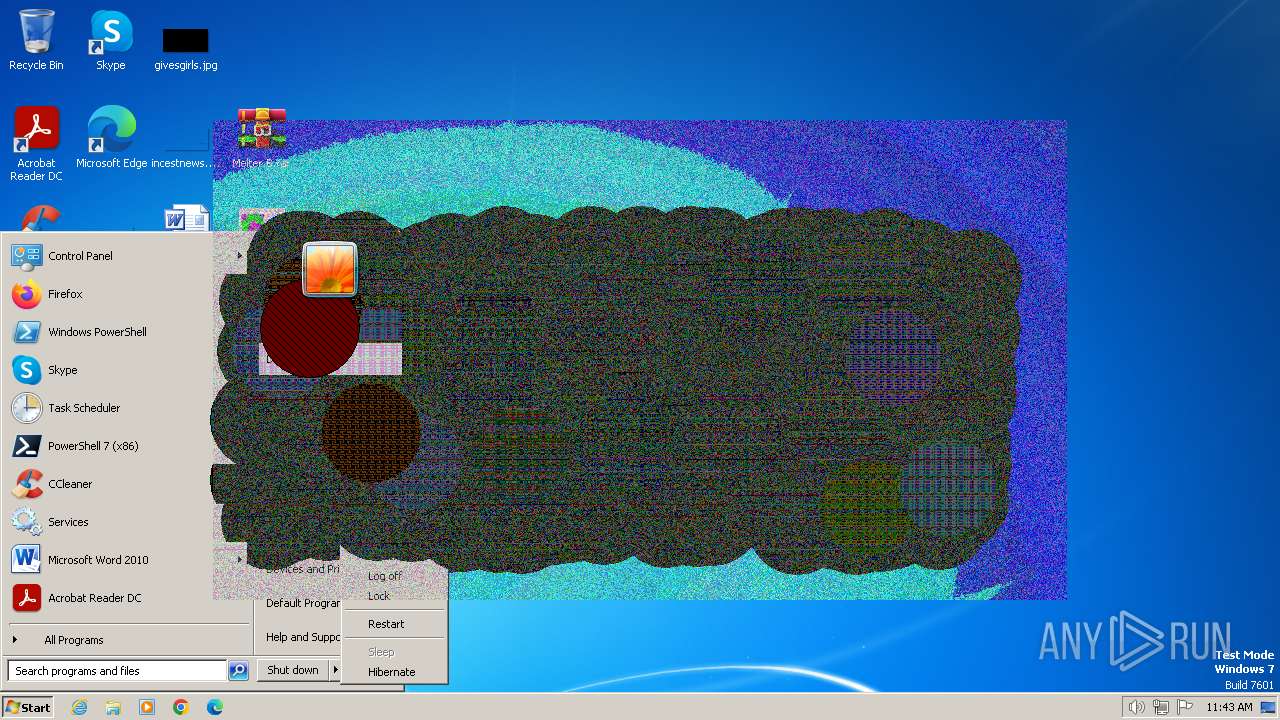Open shut down options arrow

[x=335, y=670]
